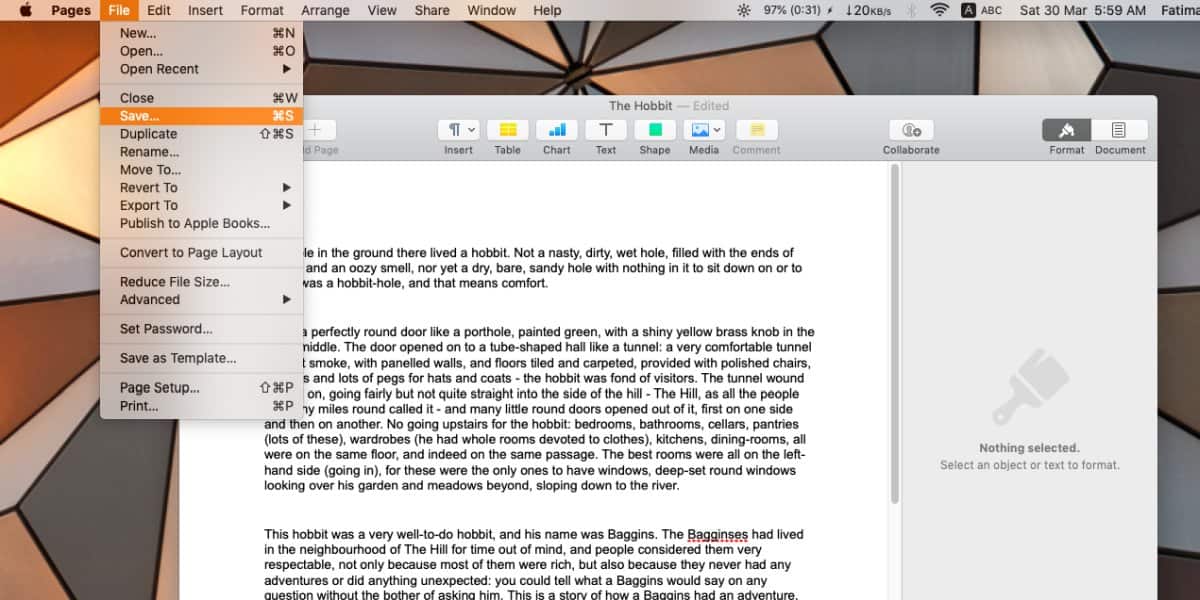Open the Apple menu logo
Image resolution: width=1200 pixels, height=600 pixels.
point(25,10)
